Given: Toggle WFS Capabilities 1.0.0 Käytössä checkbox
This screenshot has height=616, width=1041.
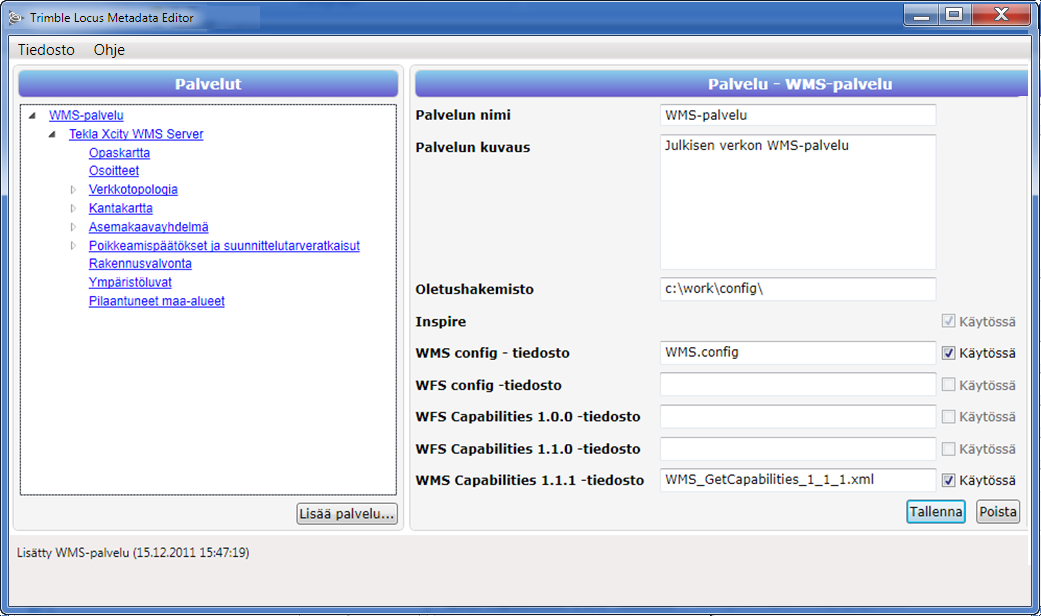Looking at the screenshot, I should (949, 417).
